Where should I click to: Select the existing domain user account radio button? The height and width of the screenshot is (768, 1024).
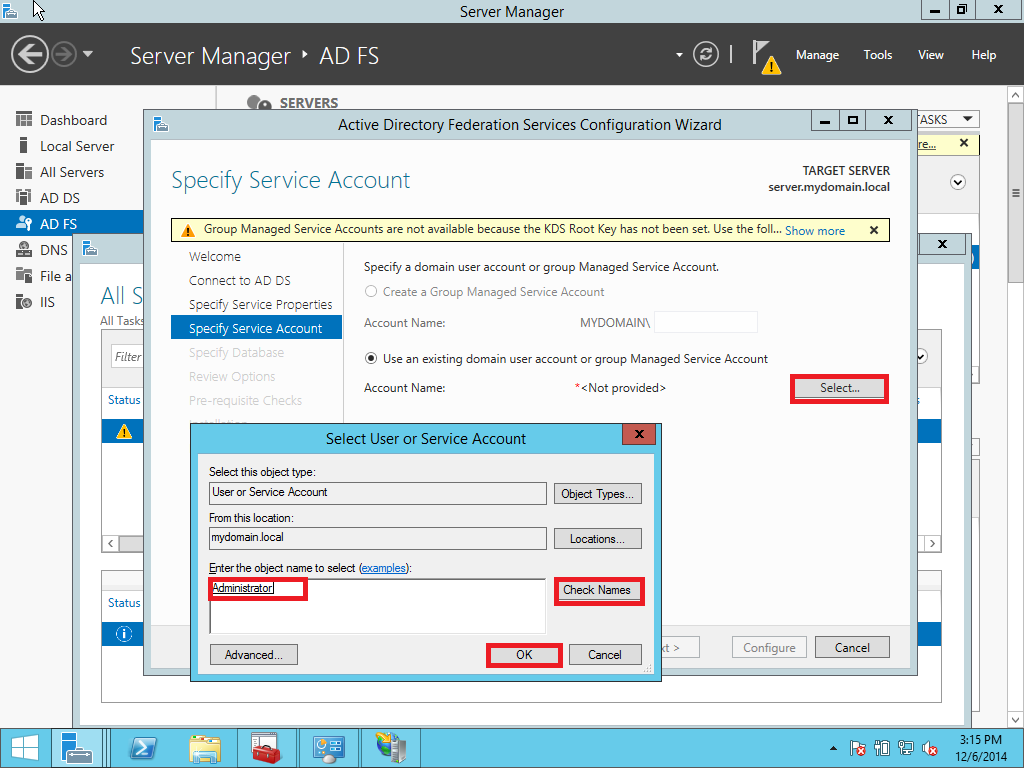(x=371, y=359)
